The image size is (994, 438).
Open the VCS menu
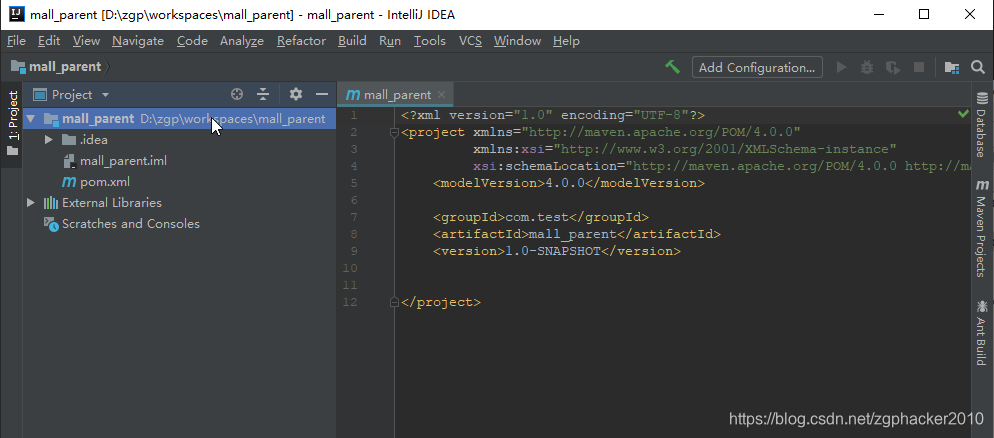pyautogui.click(x=470, y=41)
